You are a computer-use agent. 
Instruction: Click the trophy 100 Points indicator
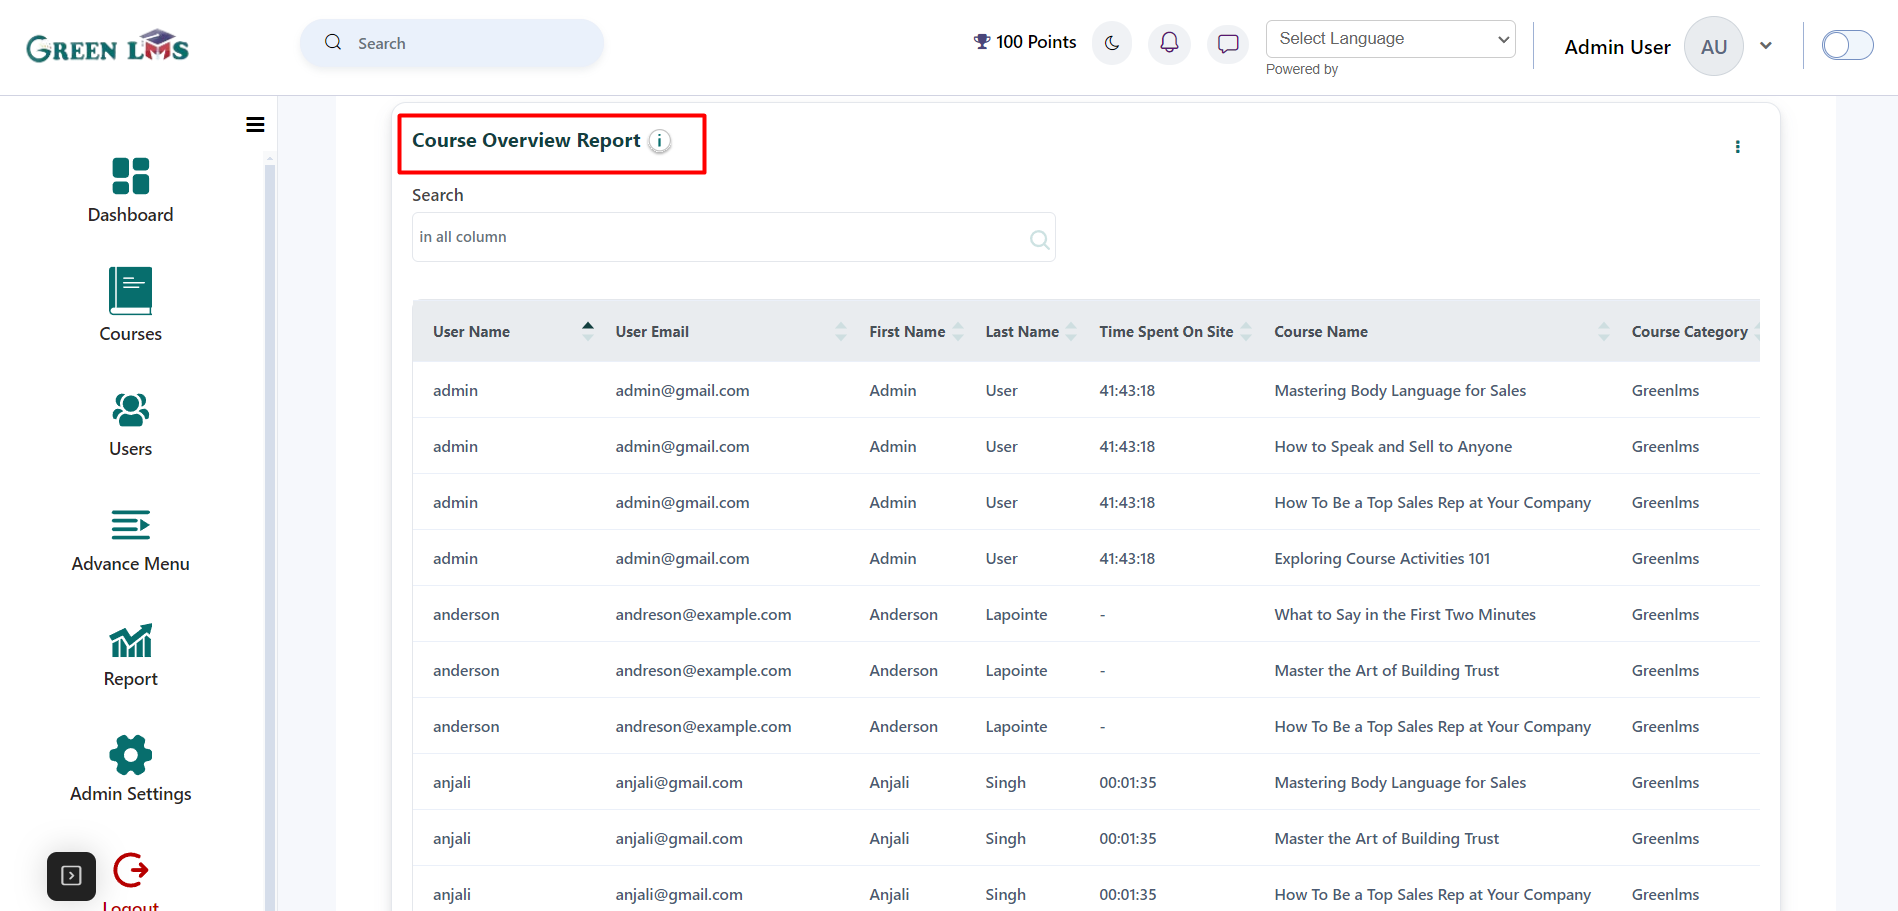(1025, 42)
